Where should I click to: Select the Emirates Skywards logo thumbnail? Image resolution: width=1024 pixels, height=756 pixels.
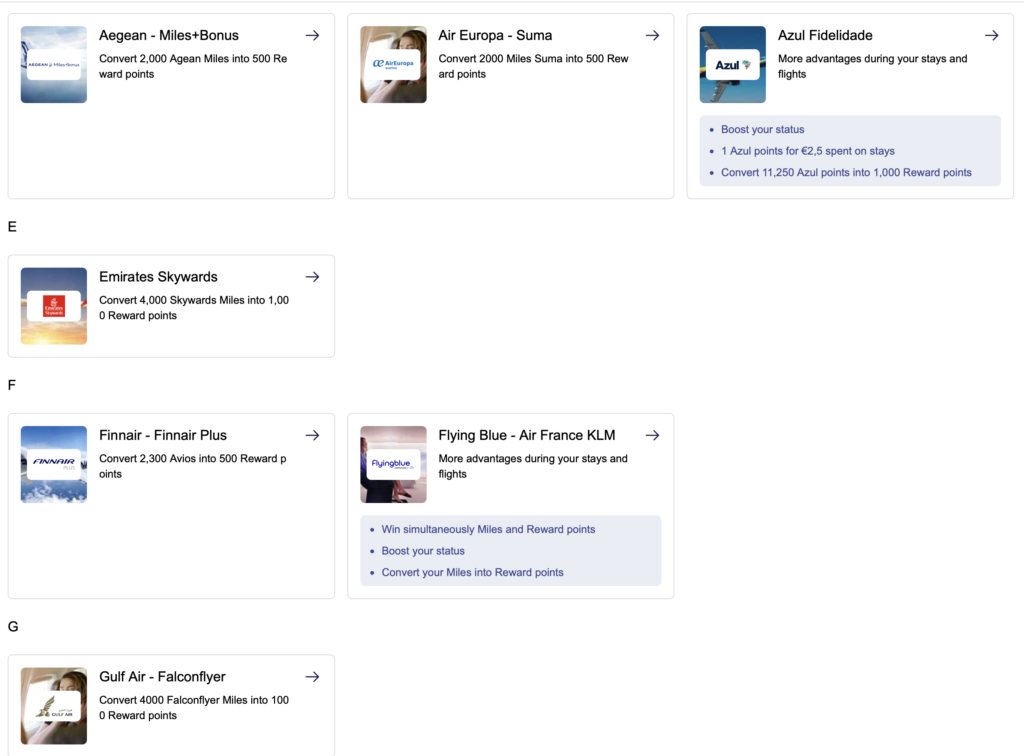point(54,306)
